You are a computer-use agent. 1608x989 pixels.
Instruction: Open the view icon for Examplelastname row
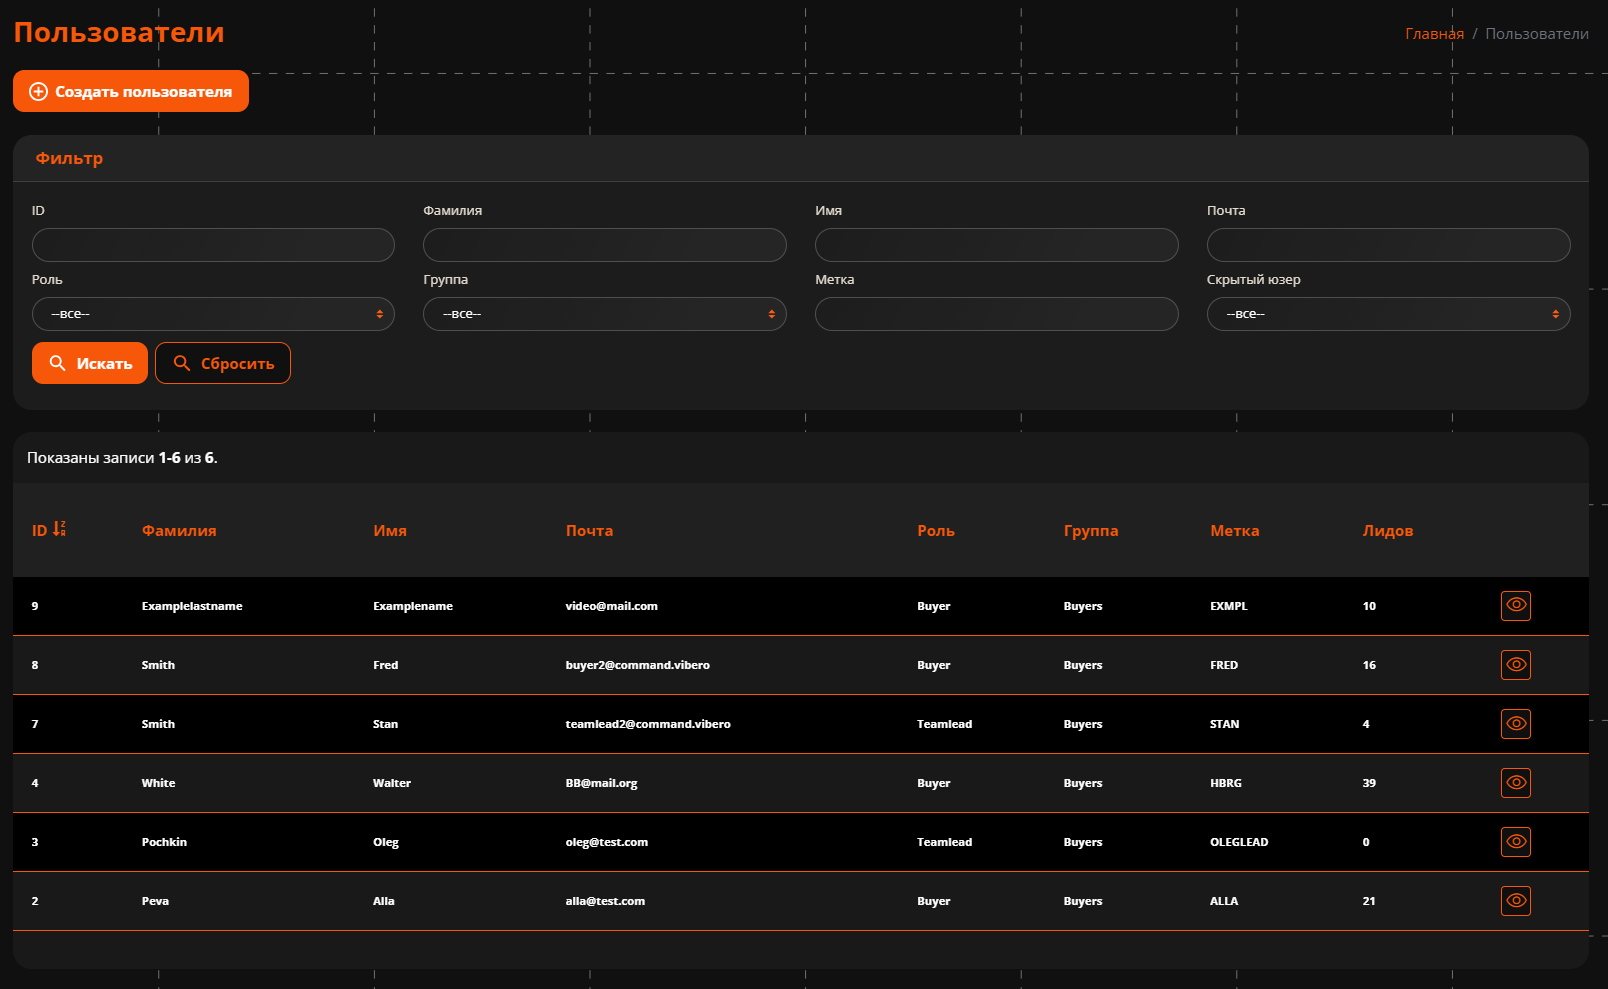pos(1516,606)
